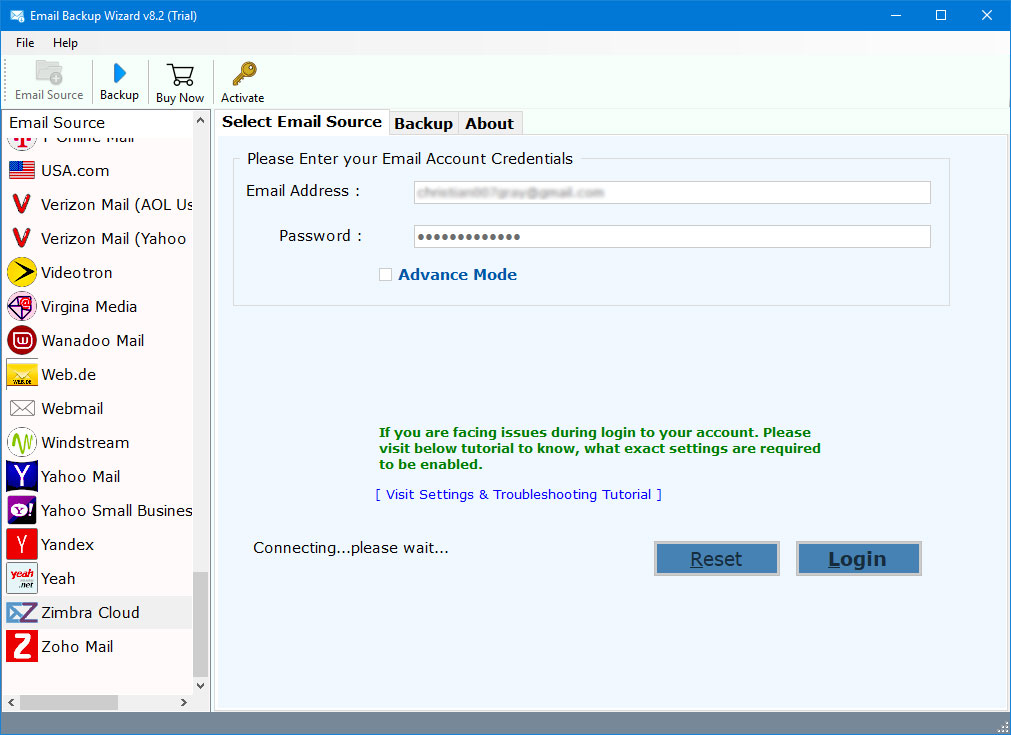Click the vertical scrollbar thumb in source list

201,624
